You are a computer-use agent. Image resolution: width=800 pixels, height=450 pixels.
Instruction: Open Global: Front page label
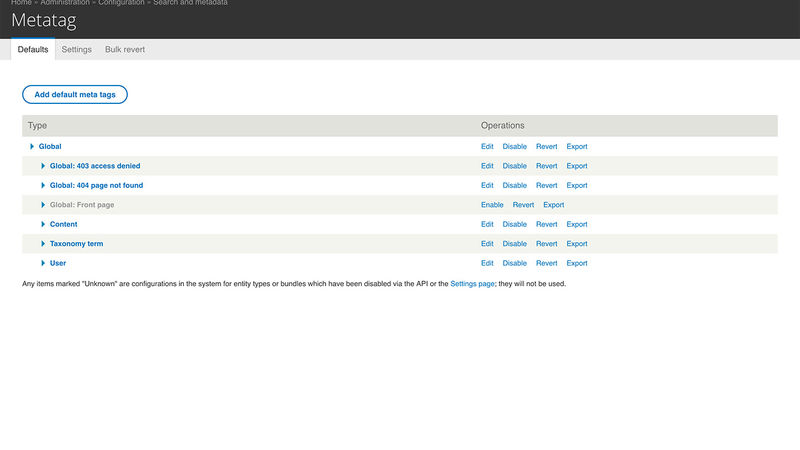pos(82,205)
